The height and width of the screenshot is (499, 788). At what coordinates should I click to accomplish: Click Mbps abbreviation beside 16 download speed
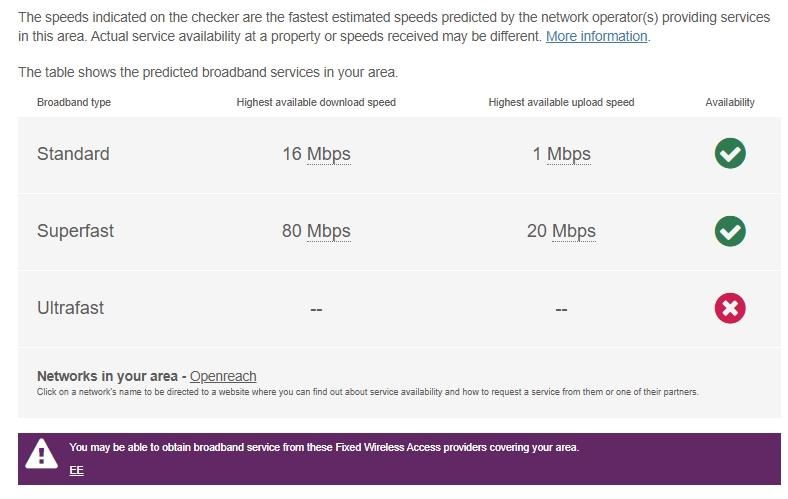pos(328,154)
